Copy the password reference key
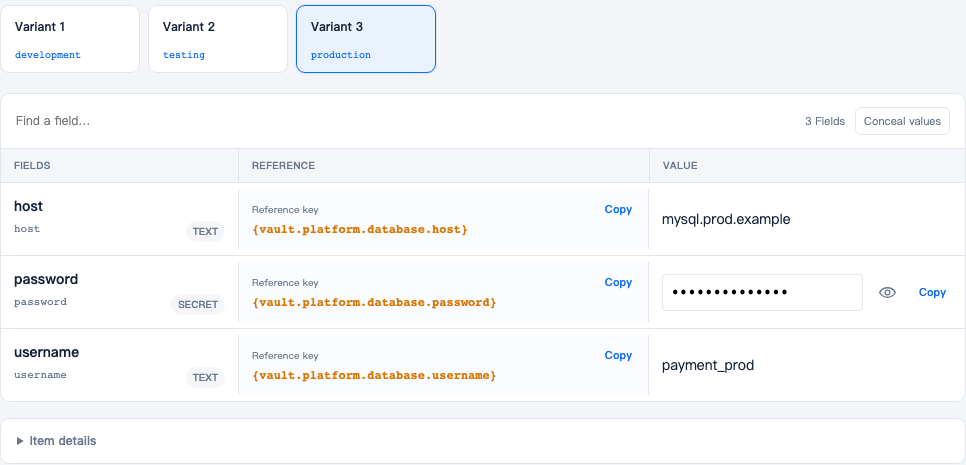 tap(618, 283)
